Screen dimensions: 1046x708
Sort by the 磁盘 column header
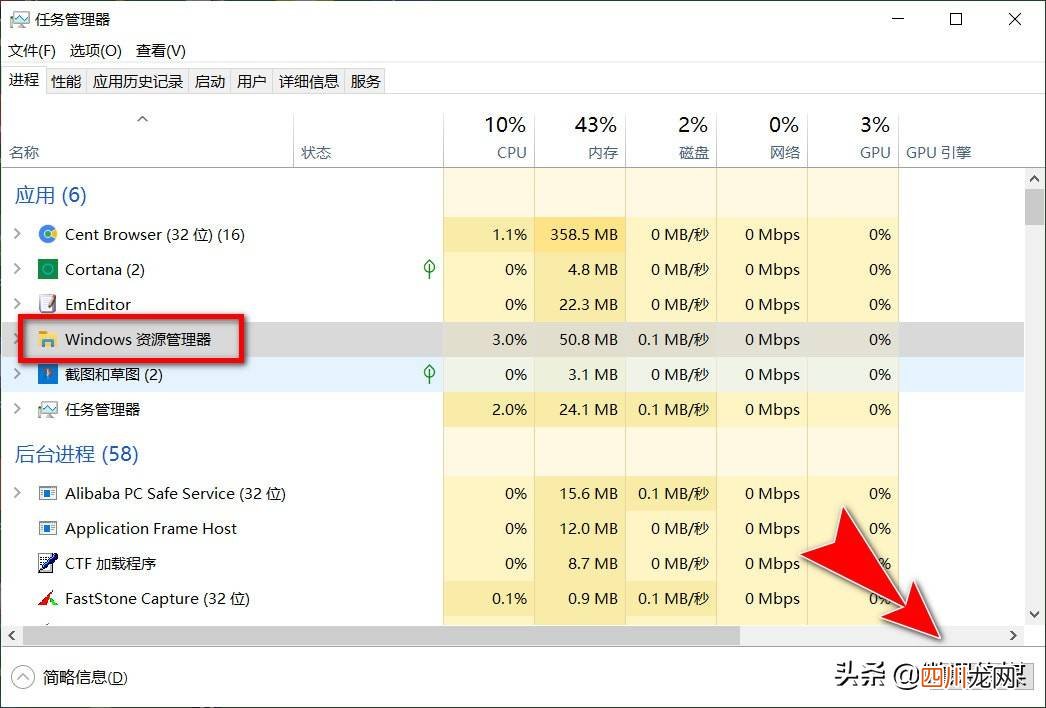point(671,140)
